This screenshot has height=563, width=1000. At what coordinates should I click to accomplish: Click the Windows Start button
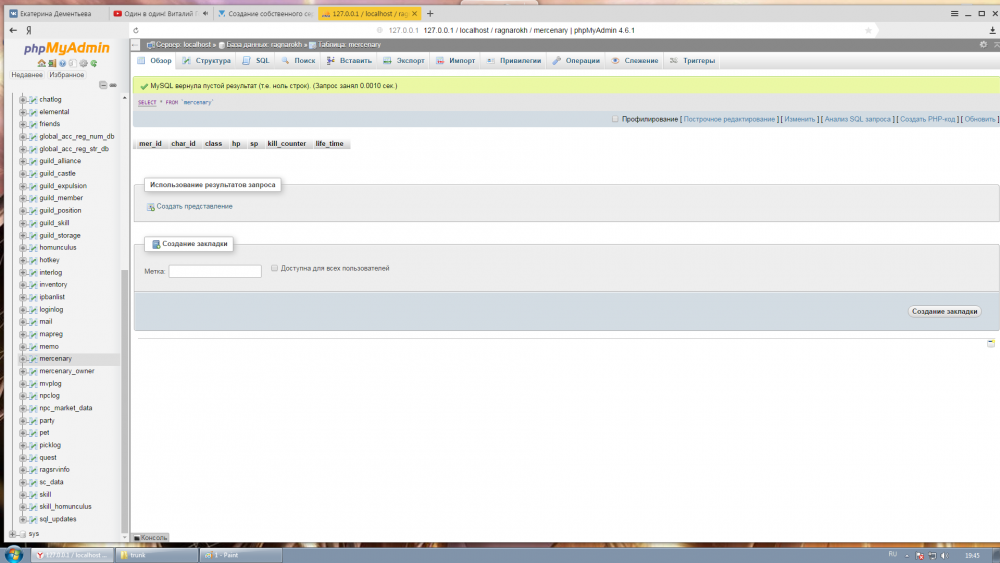(x=14, y=554)
